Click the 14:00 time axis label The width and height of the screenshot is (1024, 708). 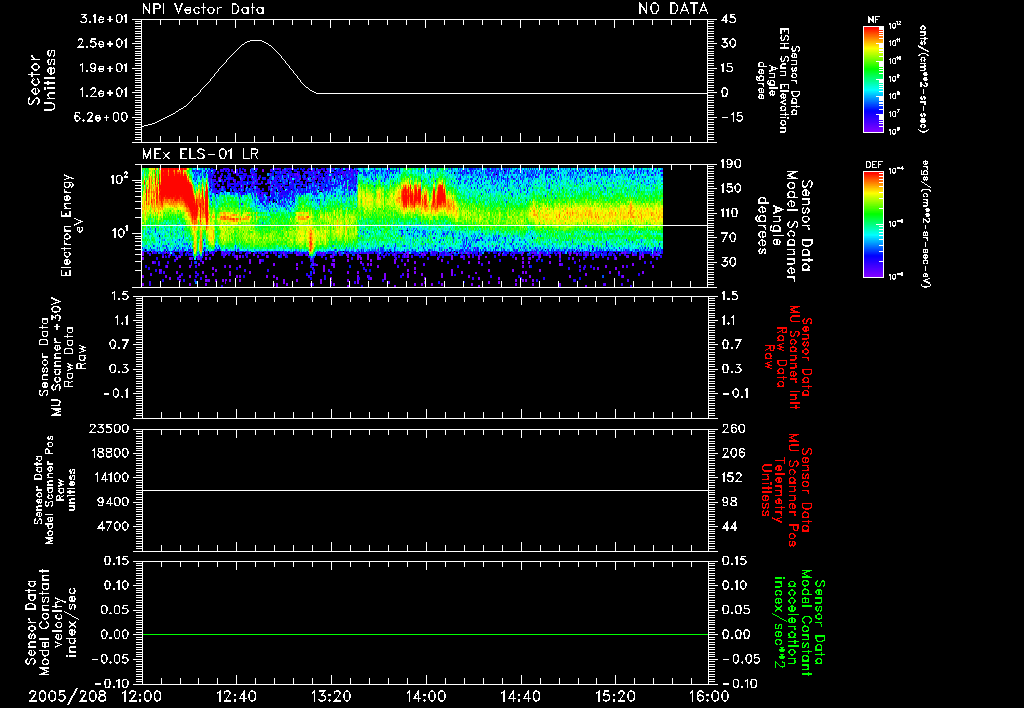pos(426,696)
